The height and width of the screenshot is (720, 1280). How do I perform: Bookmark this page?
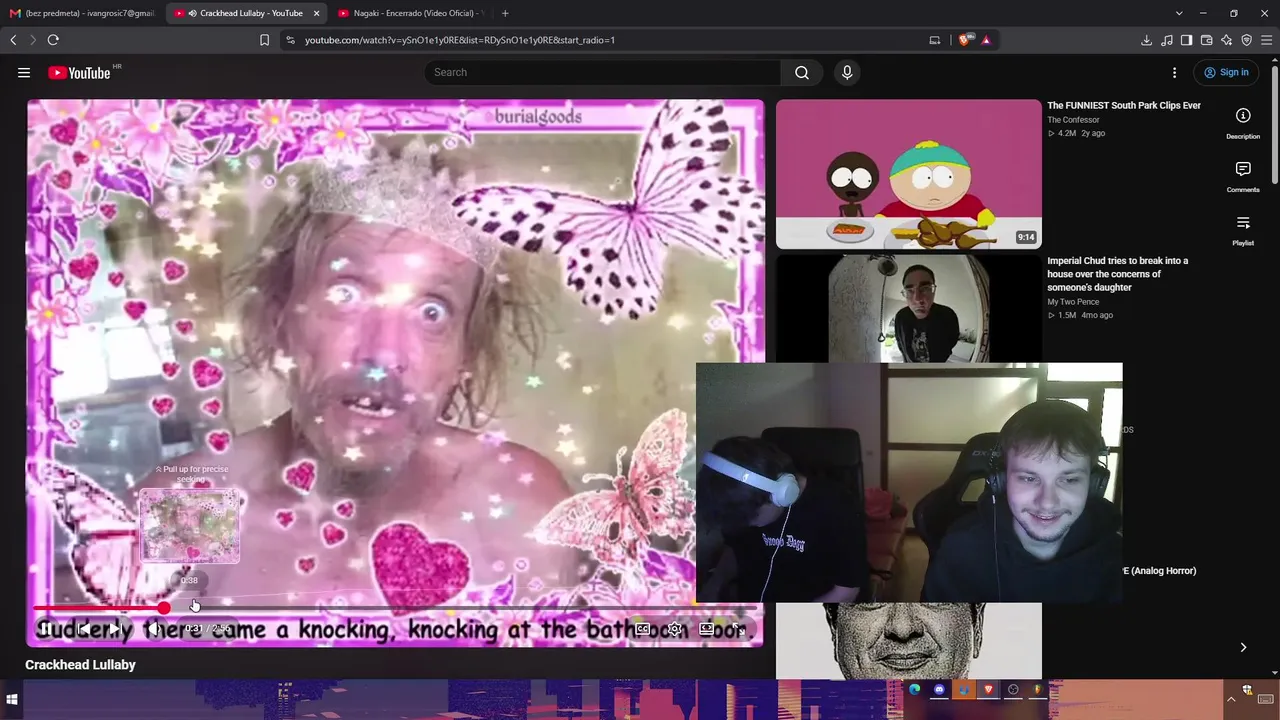tap(264, 40)
